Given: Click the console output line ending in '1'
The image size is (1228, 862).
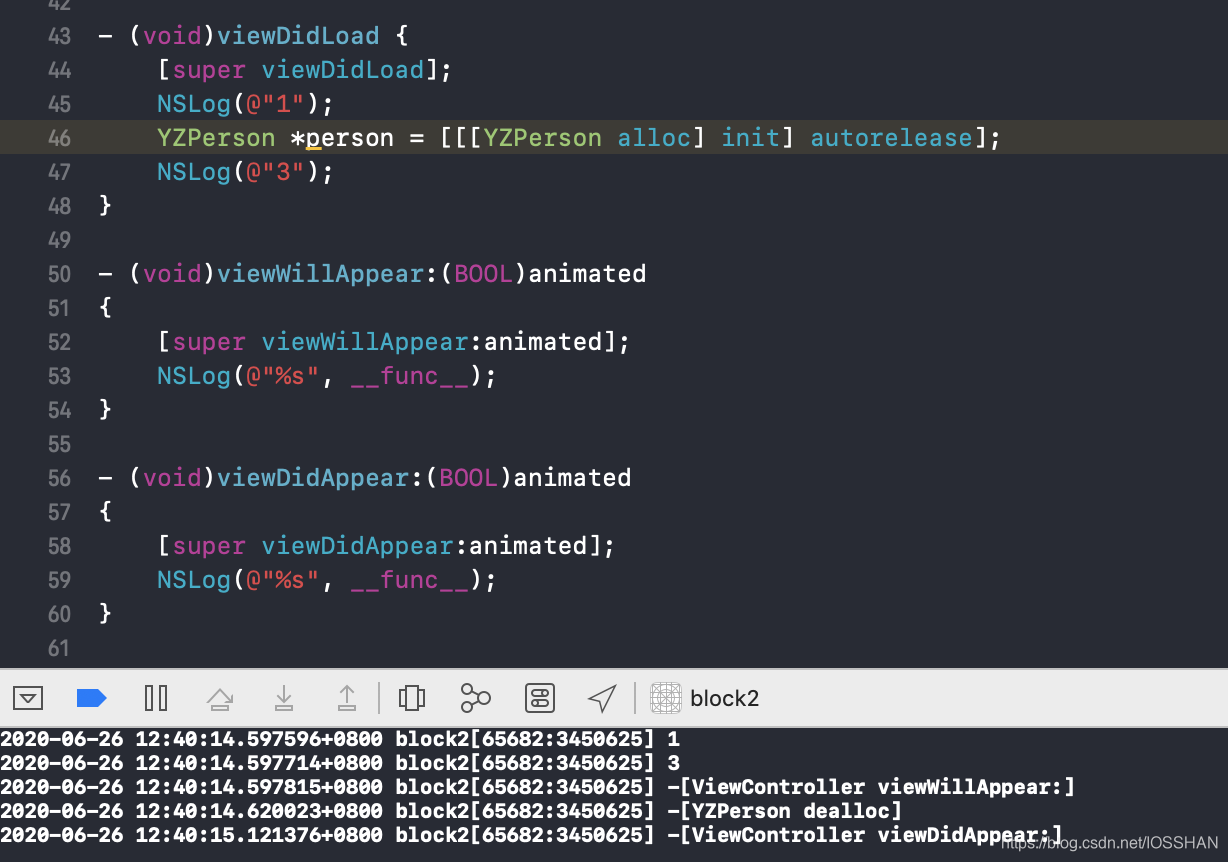Looking at the screenshot, I should point(340,739).
